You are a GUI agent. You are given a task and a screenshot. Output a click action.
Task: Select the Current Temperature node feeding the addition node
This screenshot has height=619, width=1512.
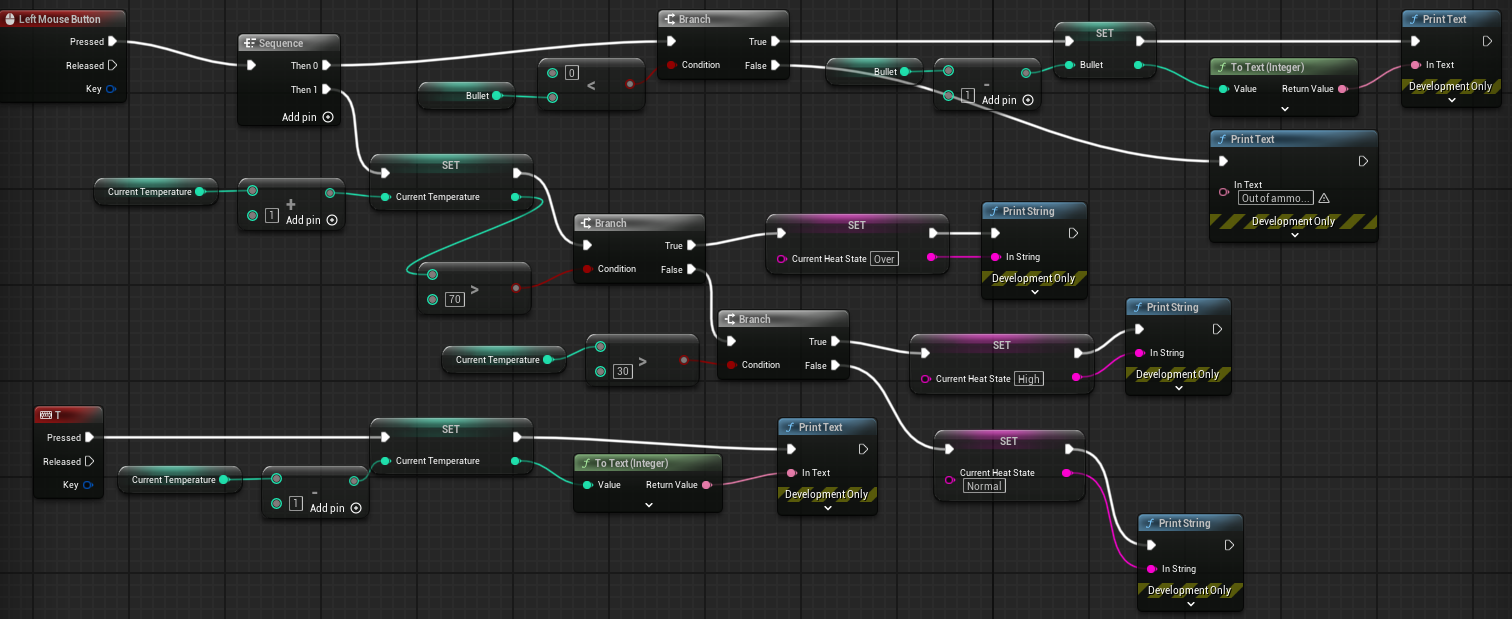tap(156, 192)
